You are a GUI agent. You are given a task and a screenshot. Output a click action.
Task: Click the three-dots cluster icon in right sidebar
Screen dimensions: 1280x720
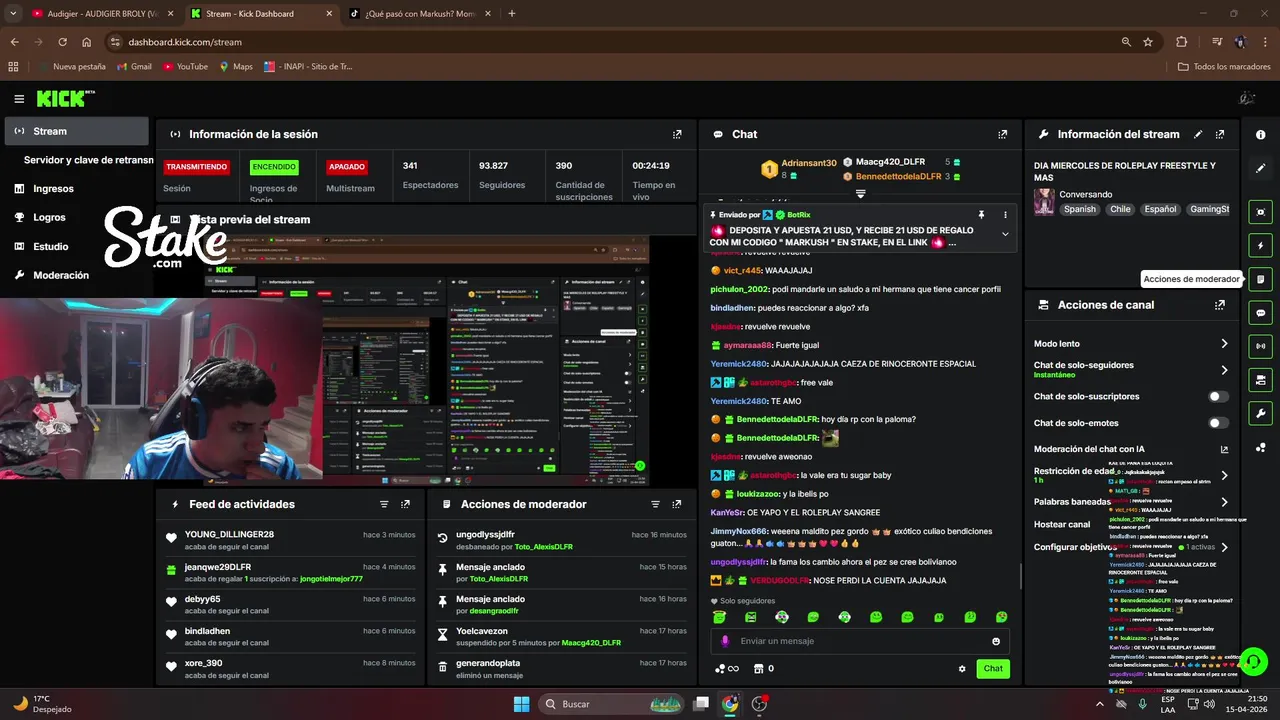point(1261,447)
